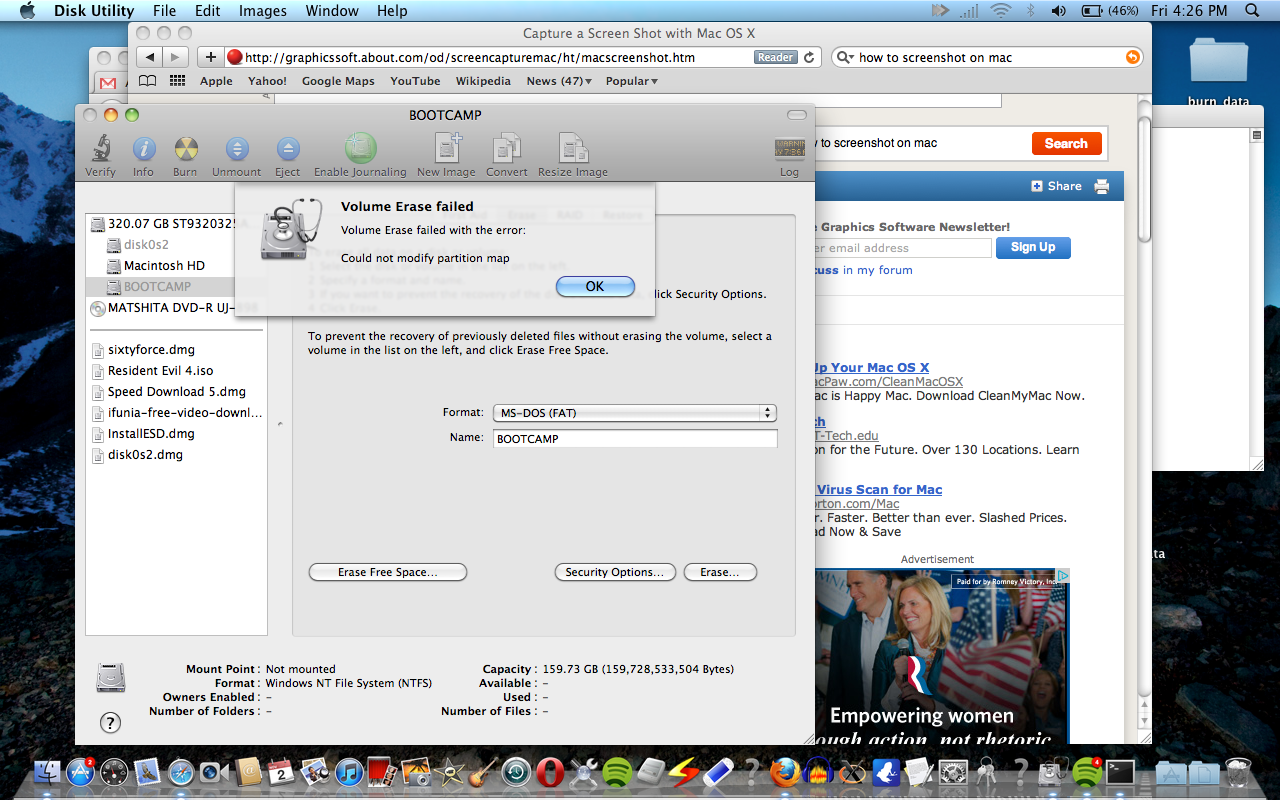Click the Unmount toolbar icon
The width and height of the screenshot is (1280, 800).
(x=237, y=149)
